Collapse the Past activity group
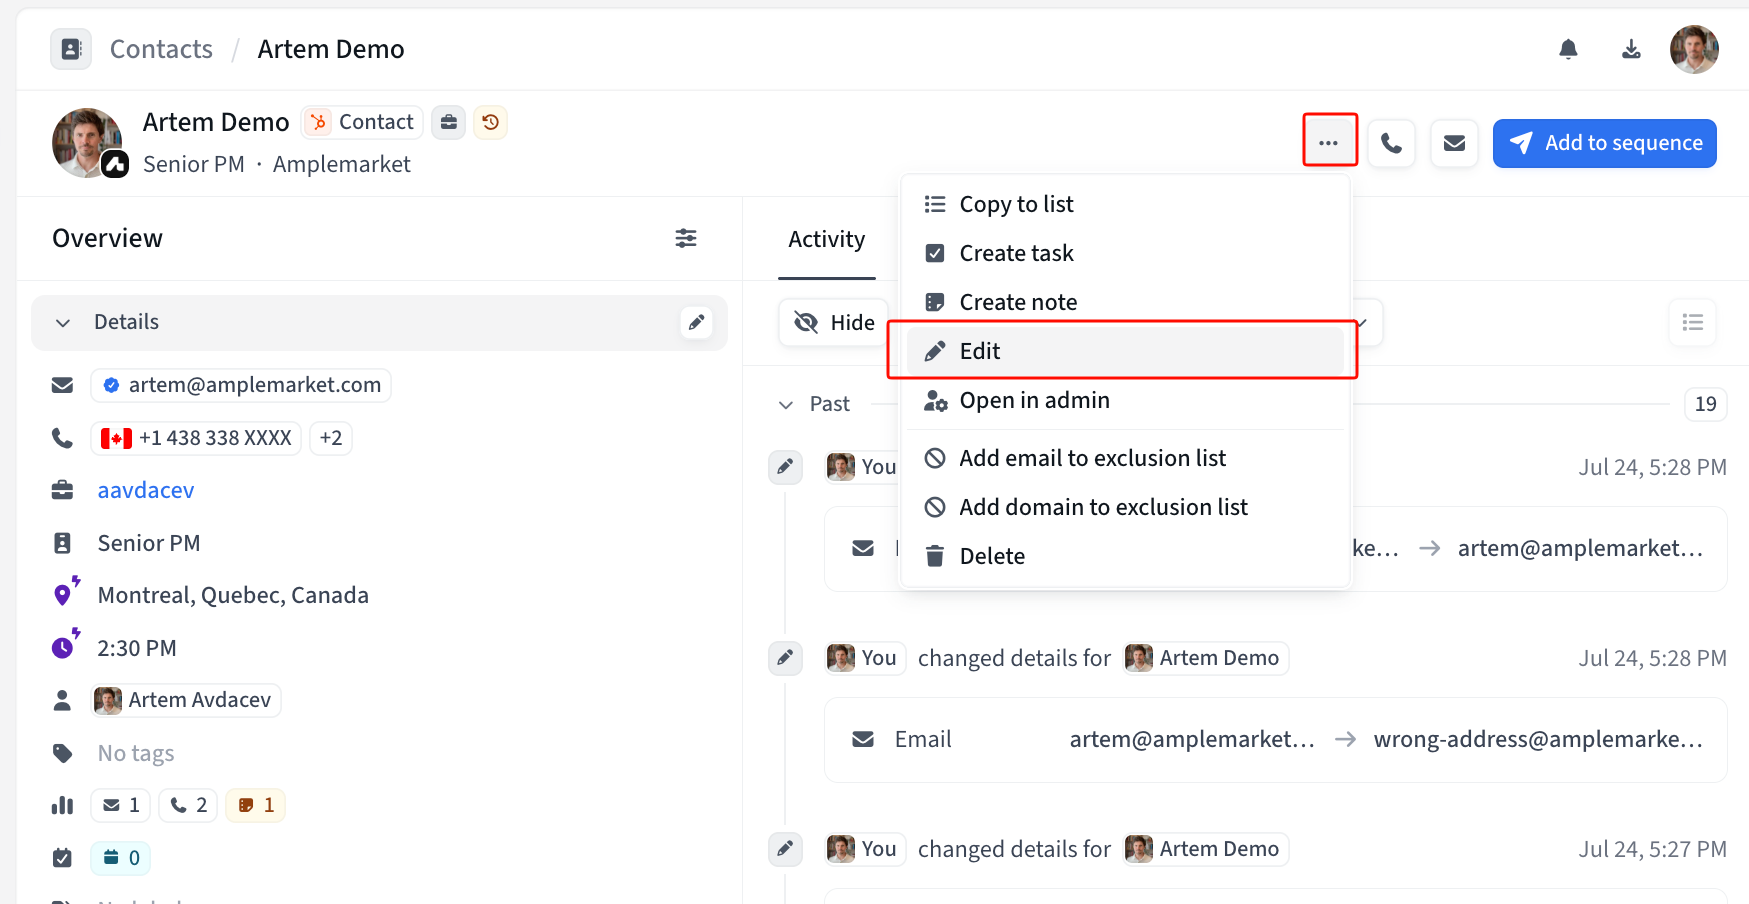 786,405
